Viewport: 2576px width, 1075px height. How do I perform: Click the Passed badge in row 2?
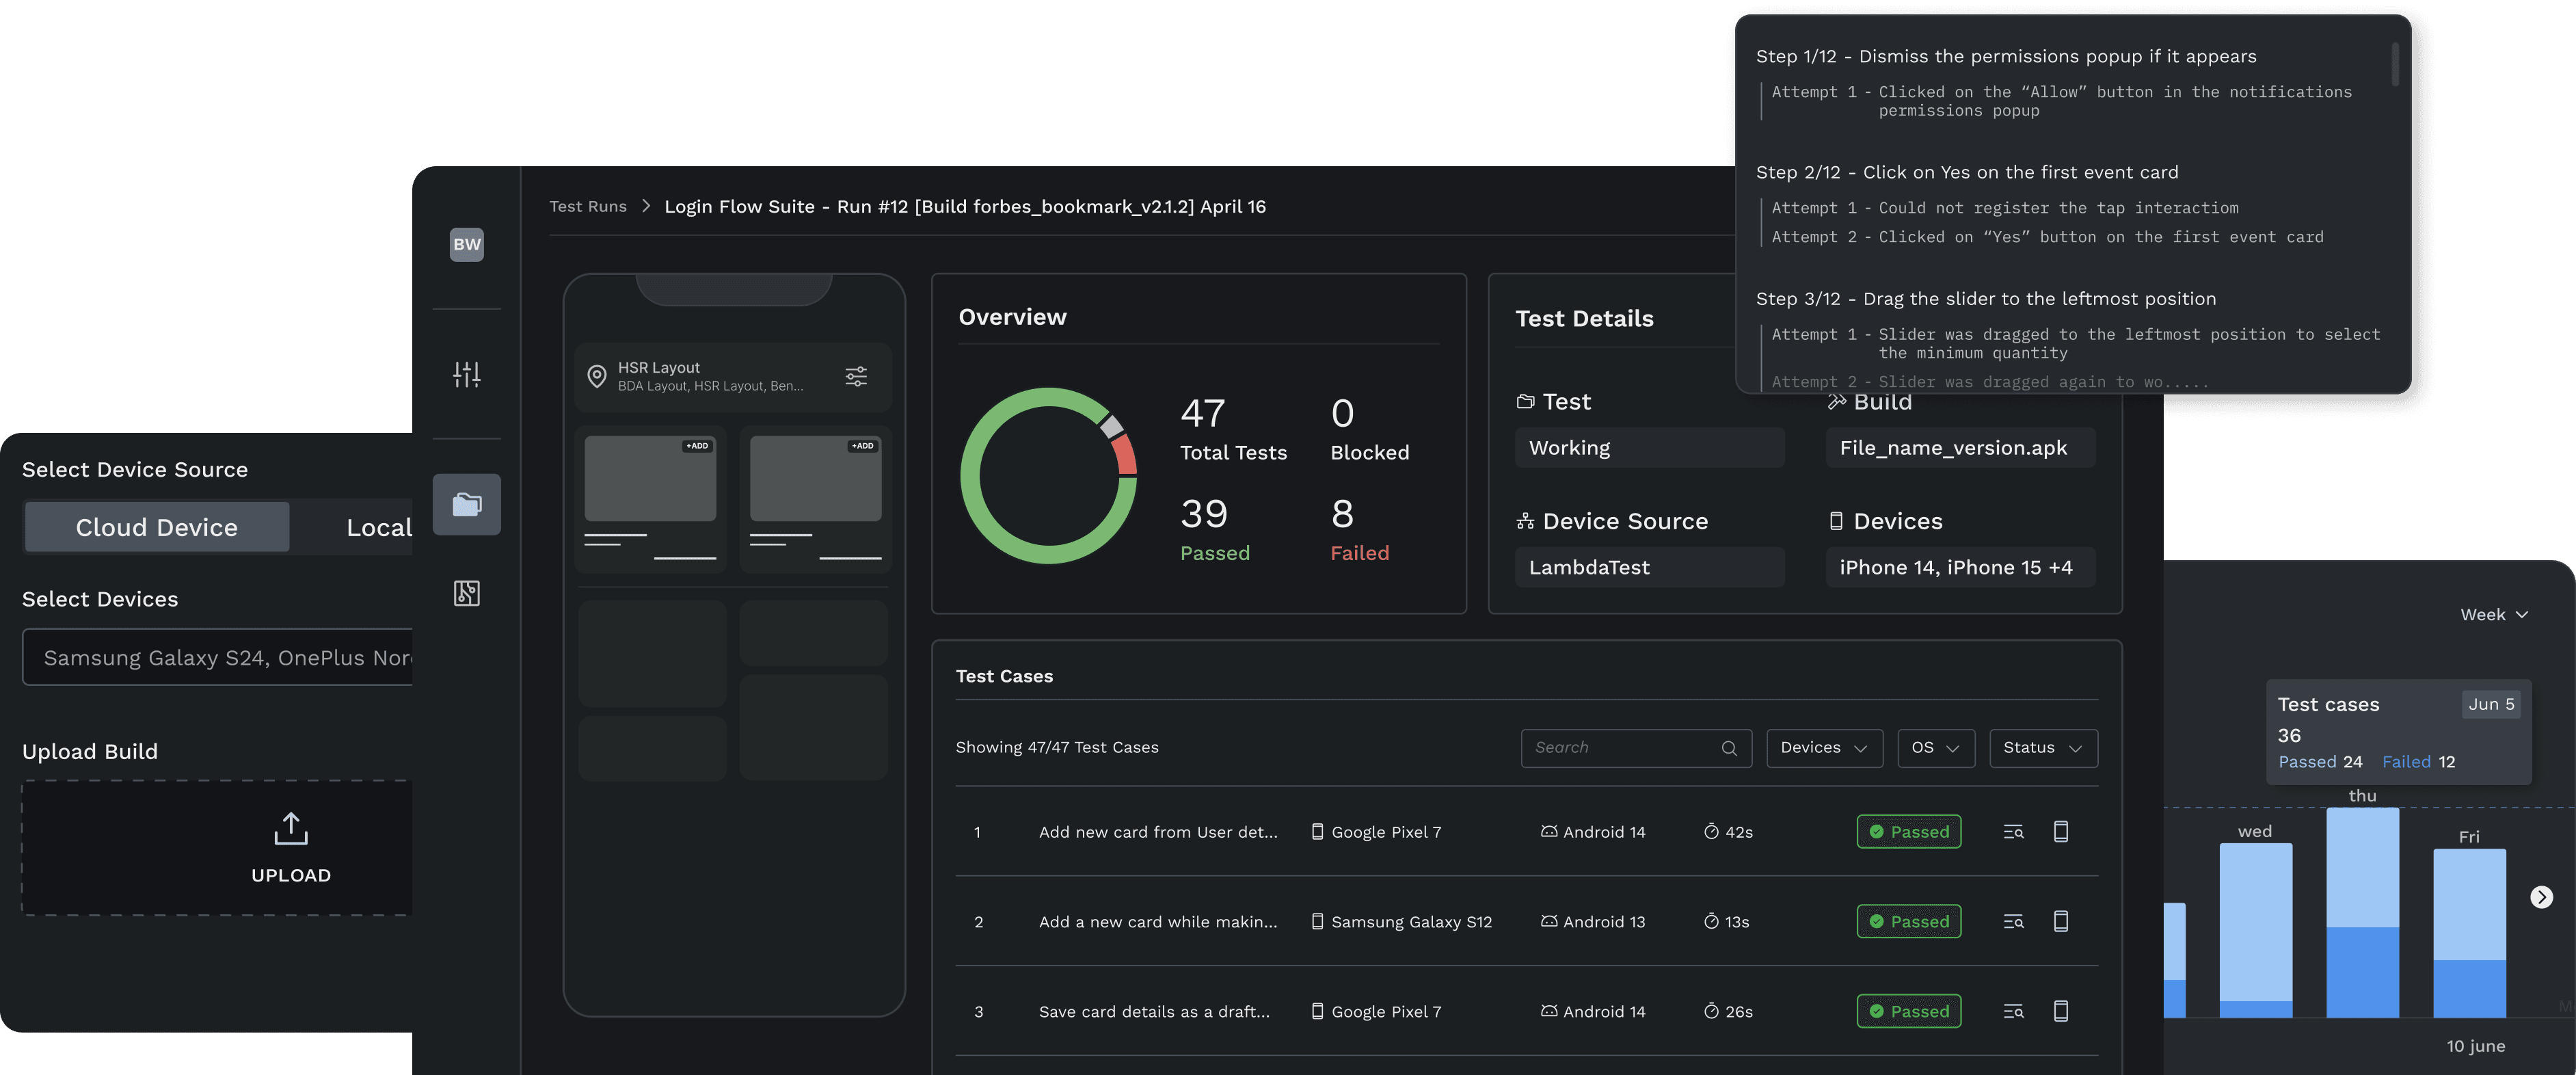[1909, 922]
